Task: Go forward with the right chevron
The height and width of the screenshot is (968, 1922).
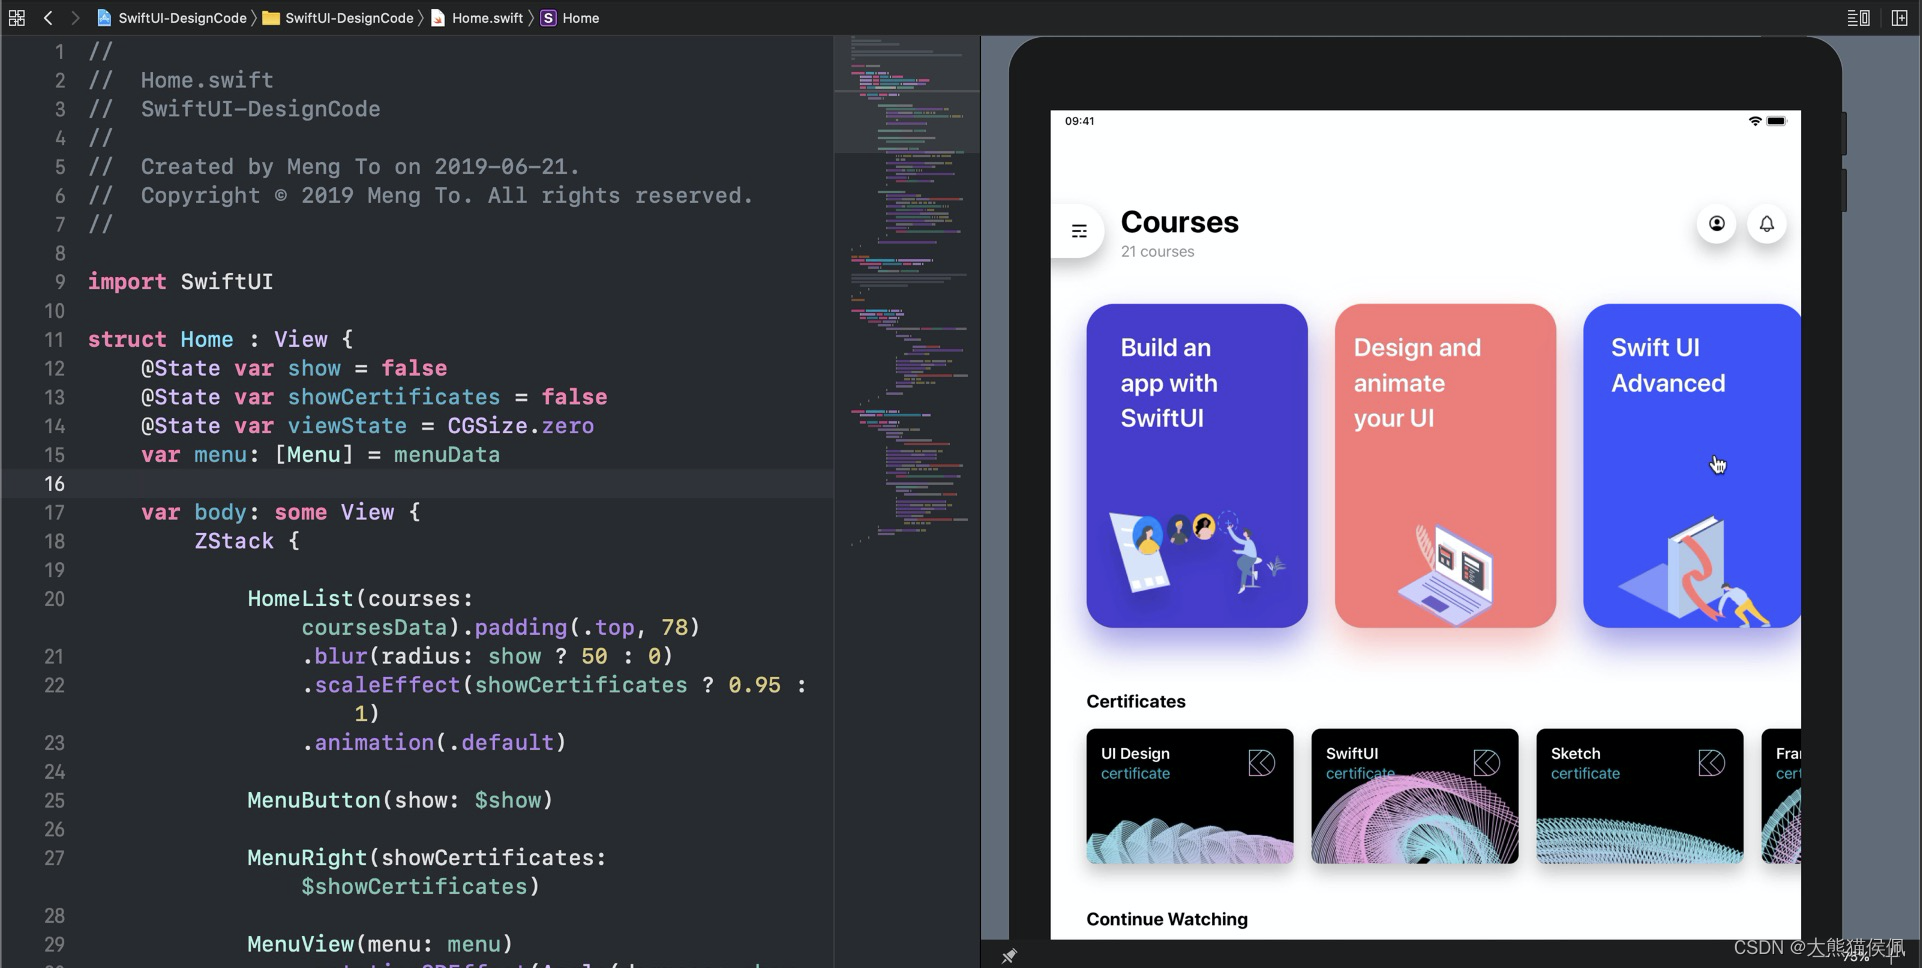Action: tap(74, 18)
